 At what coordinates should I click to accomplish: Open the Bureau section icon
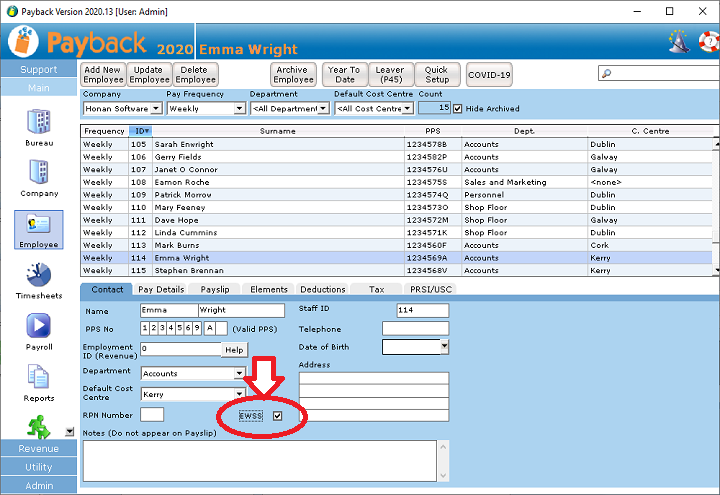point(39,122)
